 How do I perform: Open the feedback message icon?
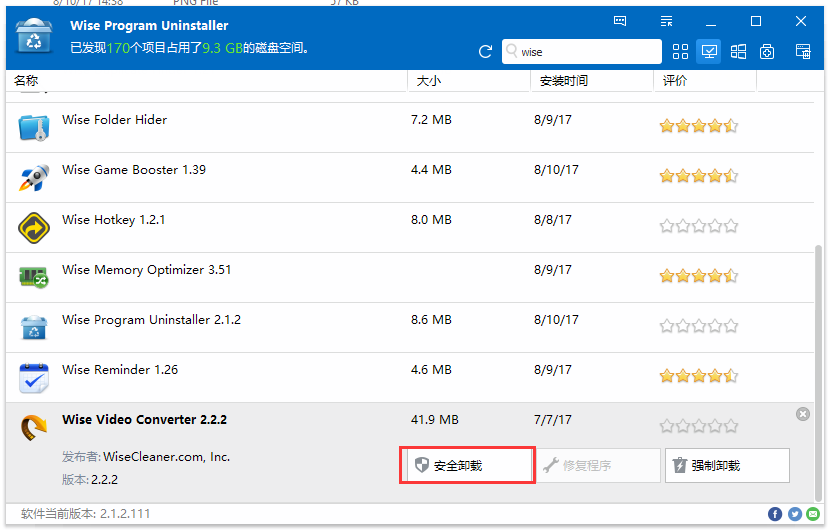tap(620, 21)
